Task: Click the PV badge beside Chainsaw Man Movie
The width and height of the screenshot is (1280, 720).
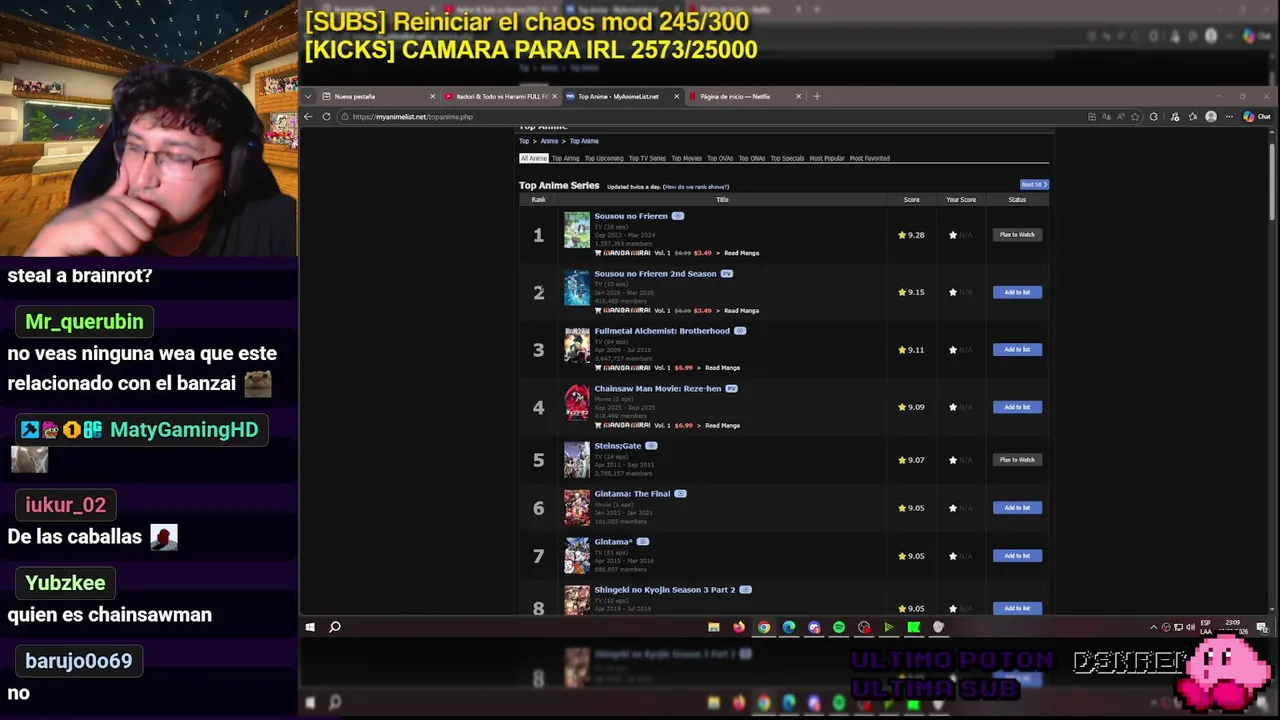Action: point(732,389)
